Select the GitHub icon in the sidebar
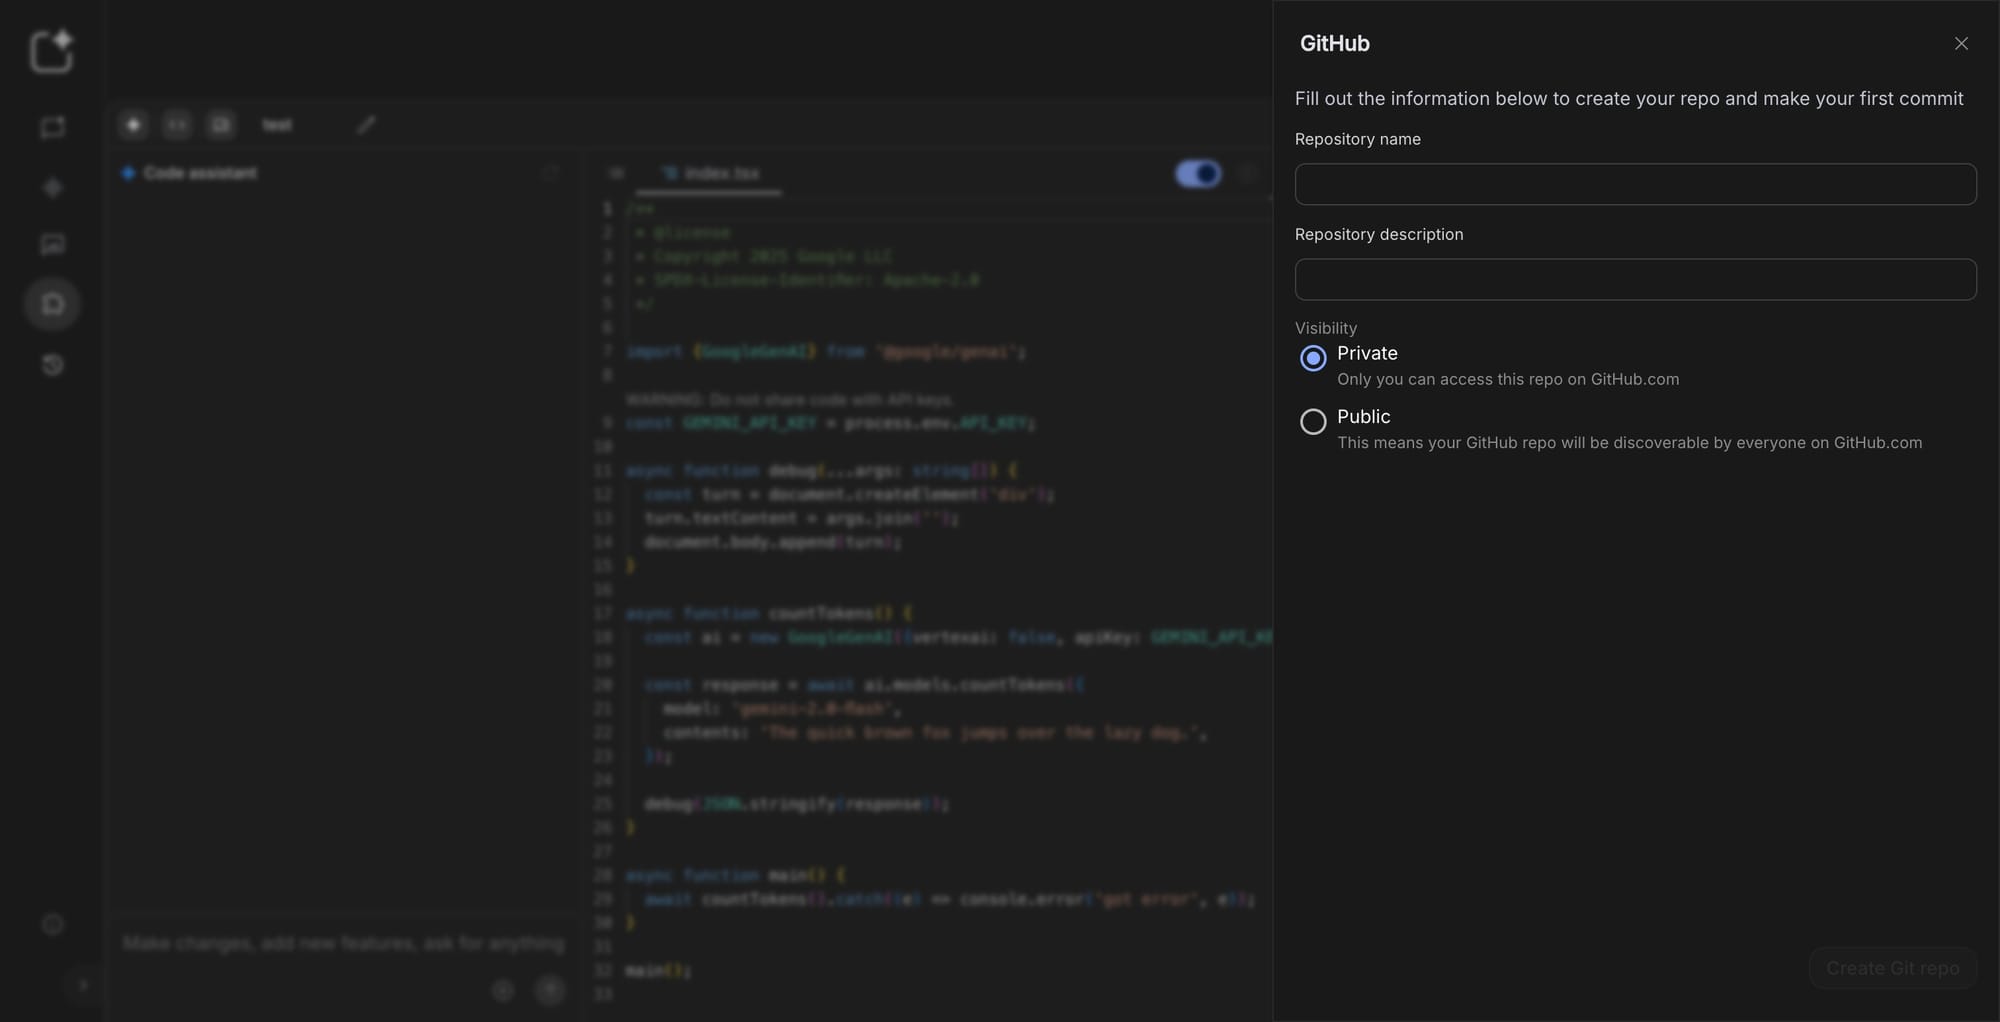 click(x=52, y=303)
